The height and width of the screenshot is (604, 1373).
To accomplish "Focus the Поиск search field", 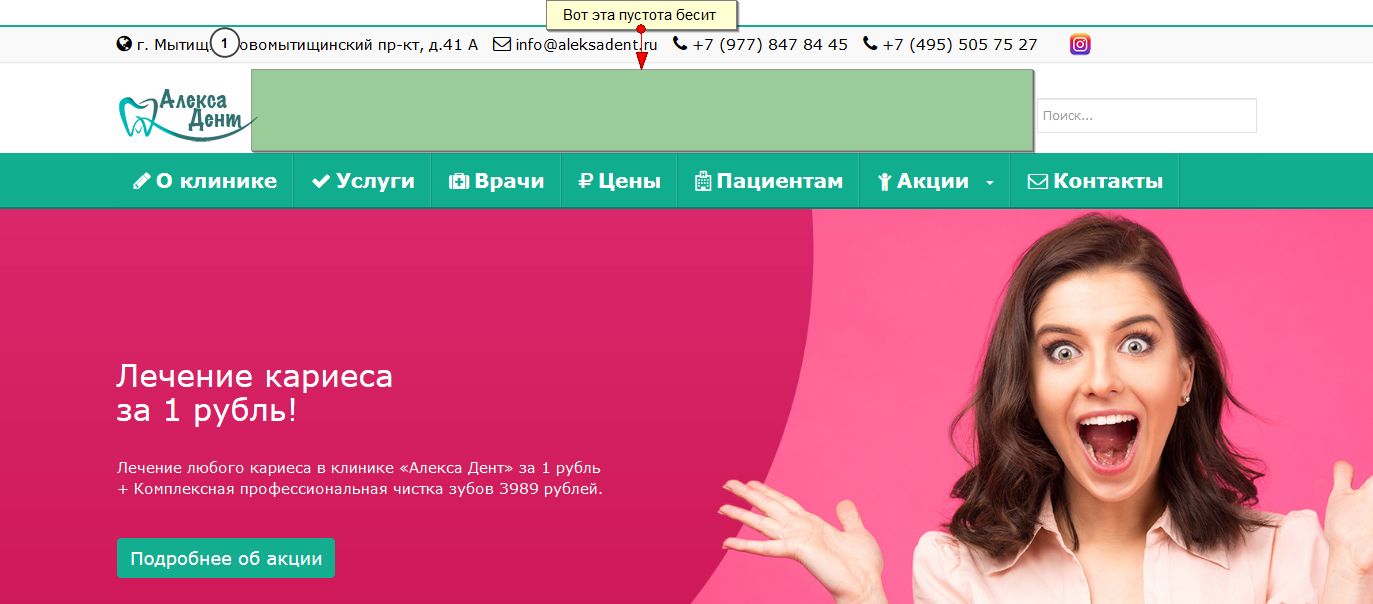I will (1146, 115).
